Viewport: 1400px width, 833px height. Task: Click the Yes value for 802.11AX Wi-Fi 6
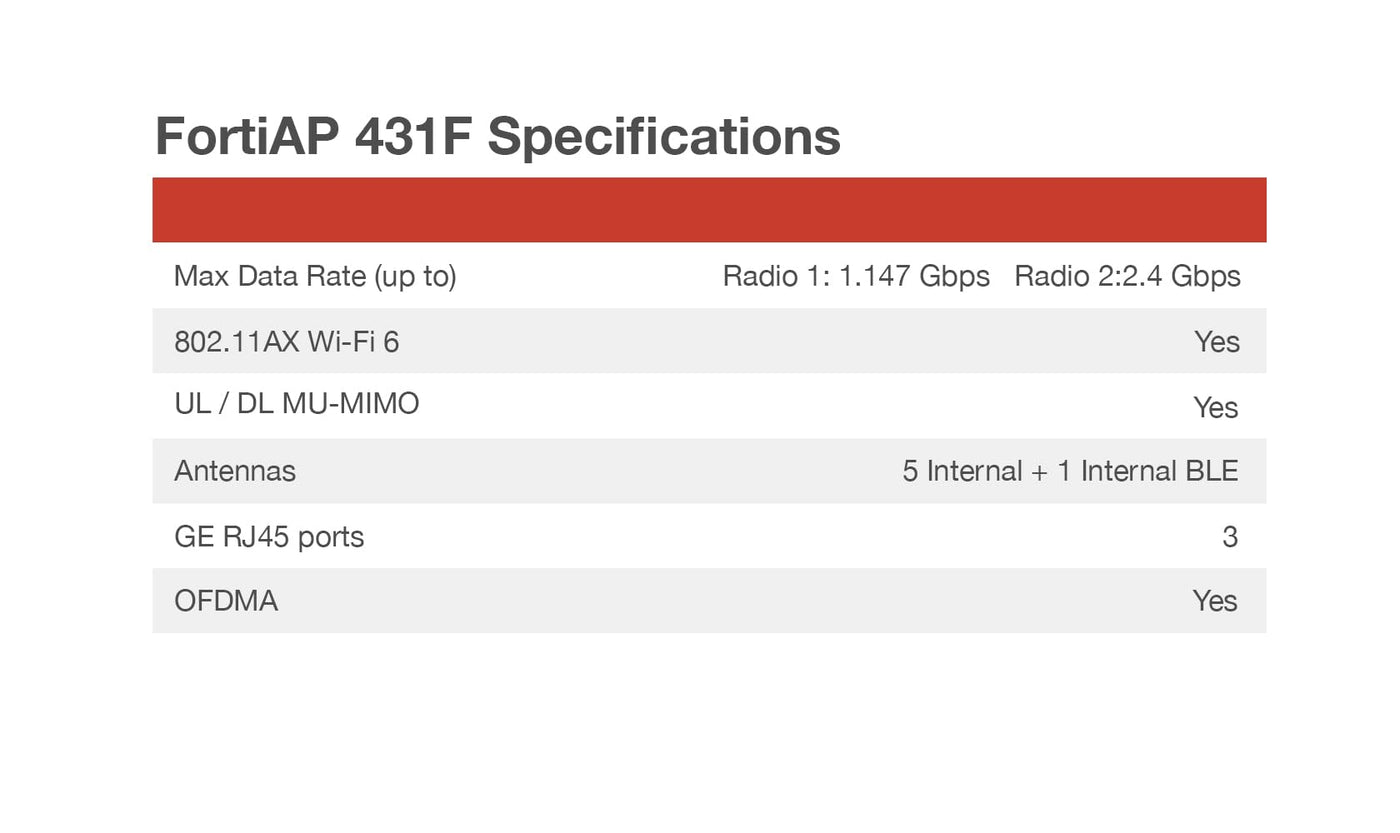pyautogui.click(x=1216, y=342)
